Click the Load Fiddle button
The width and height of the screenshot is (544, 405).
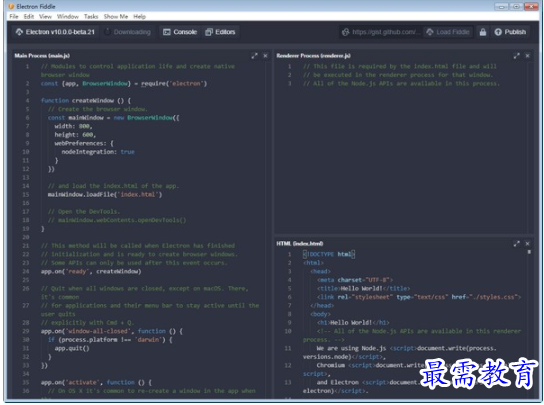pos(448,32)
